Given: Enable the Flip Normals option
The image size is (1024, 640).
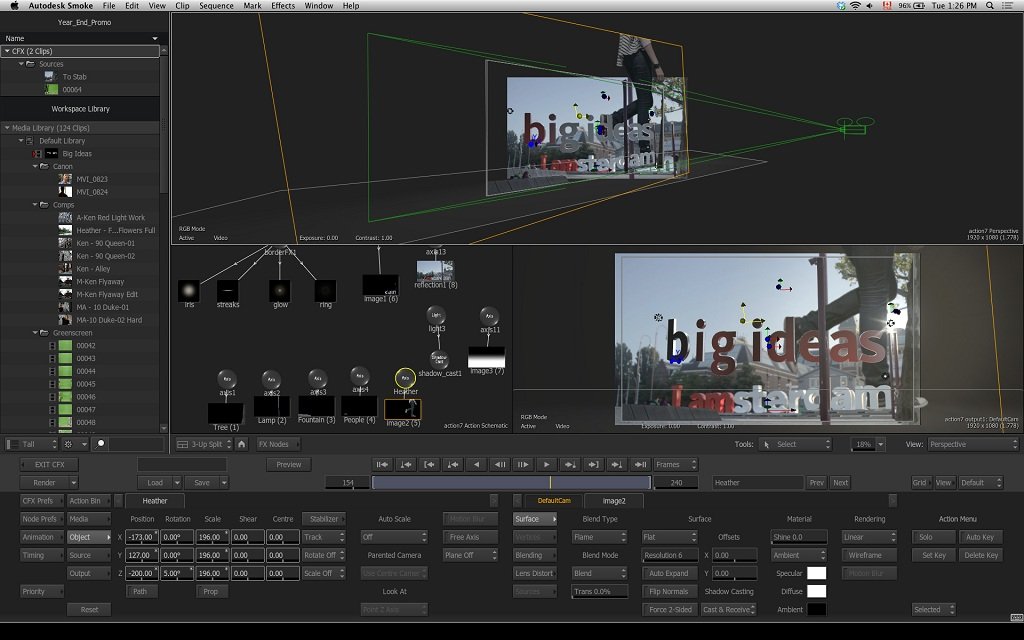Looking at the screenshot, I should [669, 591].
